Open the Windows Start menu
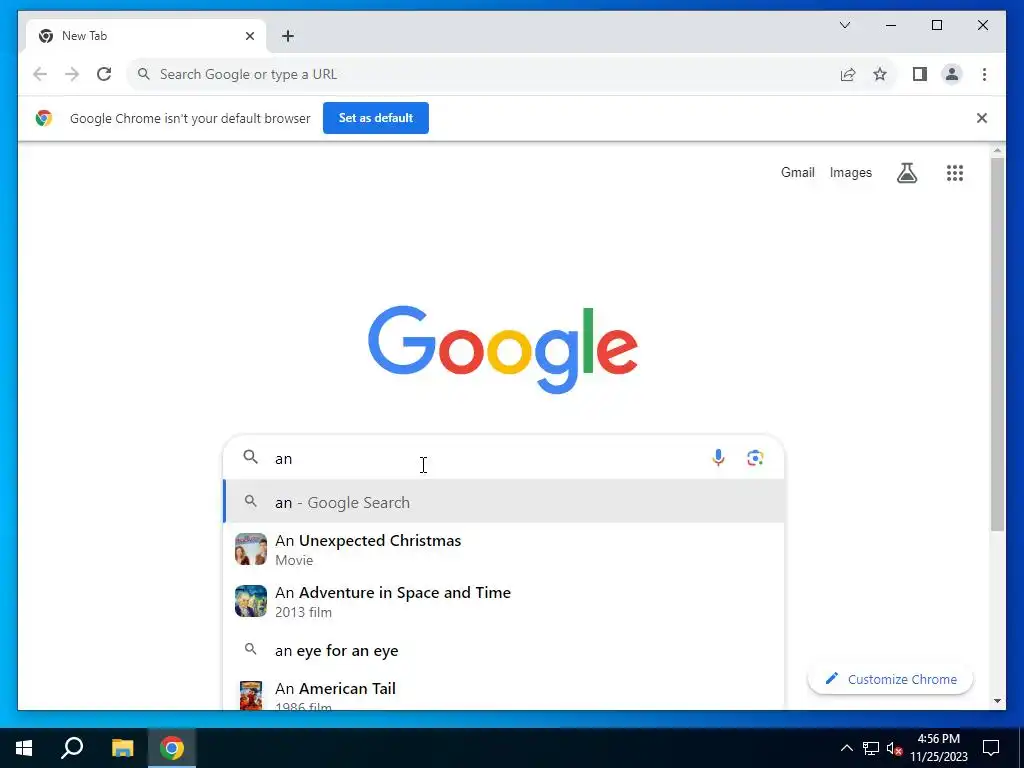 pos(24,748)
